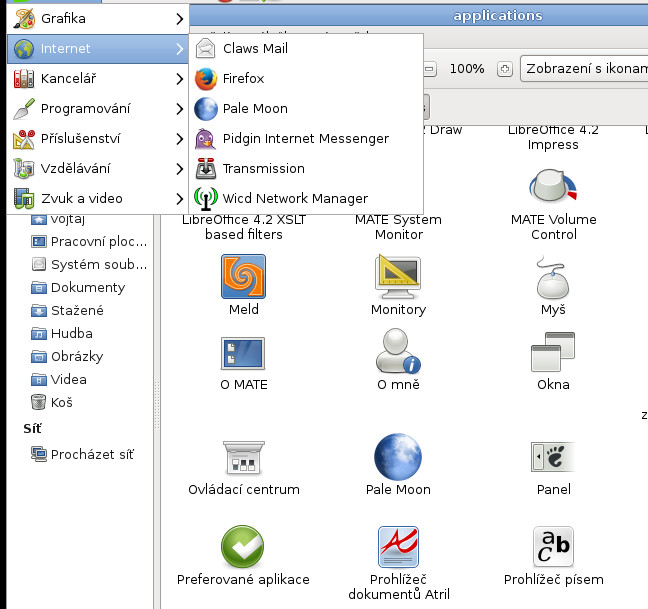Image resolution: width=648 pixels, height=609 pixels.
Task: Expand the Příslušenství submenu arrow
Action: [179, 139]
